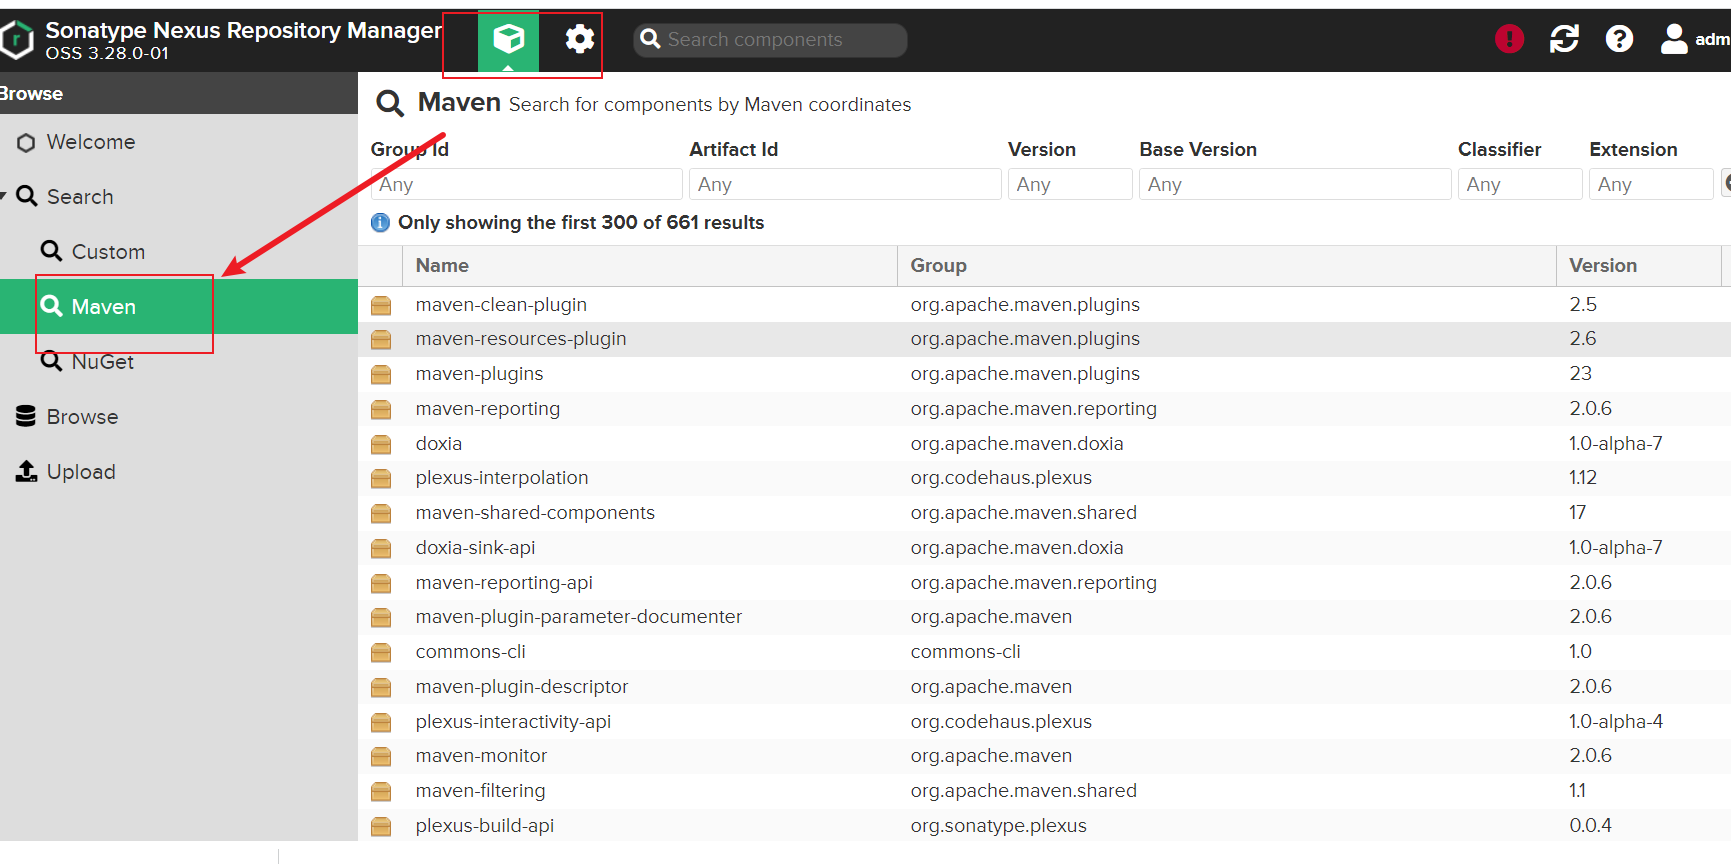
Task: Select Maven search in sidebar
Action: [x=104, y=307]
